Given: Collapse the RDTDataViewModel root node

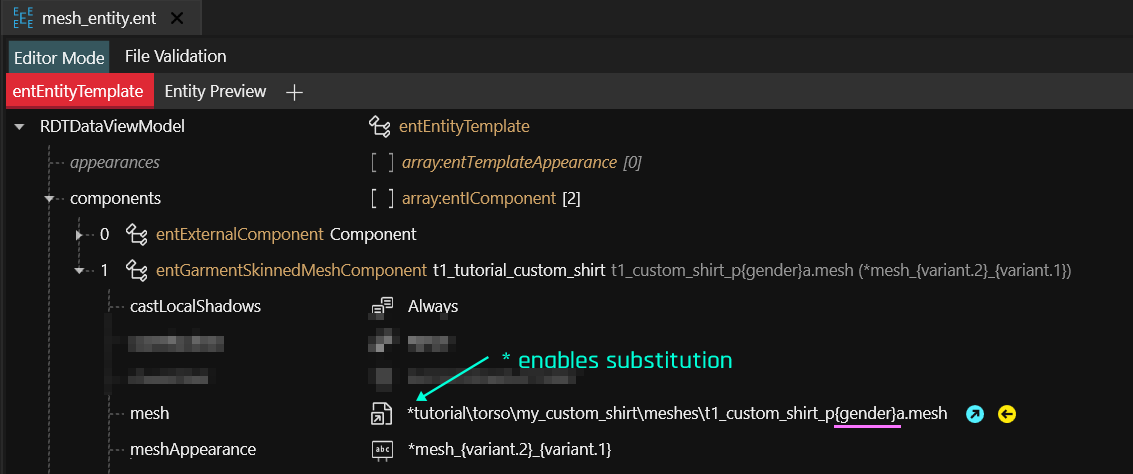Looking at the screenshot, I should [x=19, y=126].
